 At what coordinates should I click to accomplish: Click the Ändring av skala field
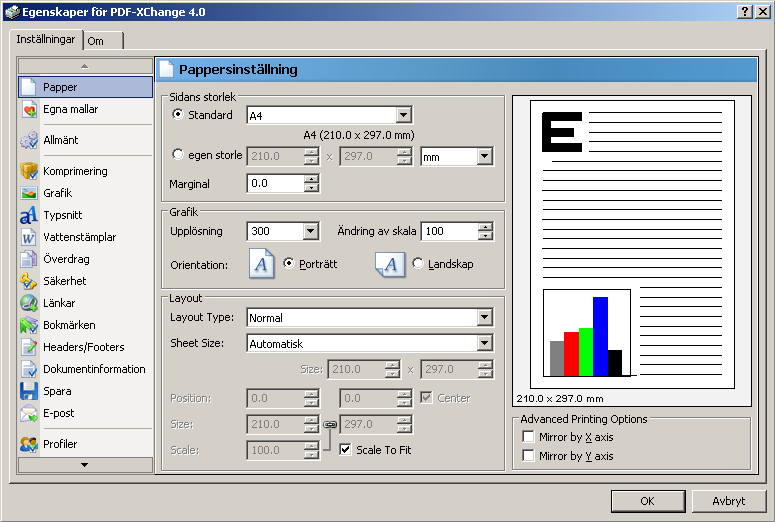[450, 231]
